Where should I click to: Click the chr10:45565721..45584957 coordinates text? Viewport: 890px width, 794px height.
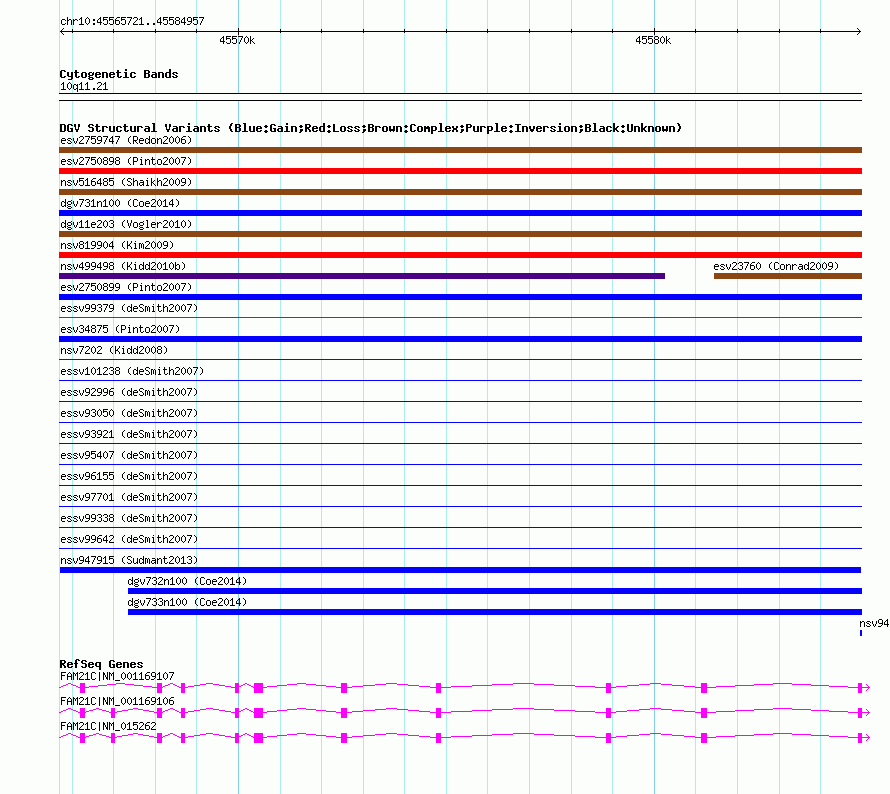(132, 21)
